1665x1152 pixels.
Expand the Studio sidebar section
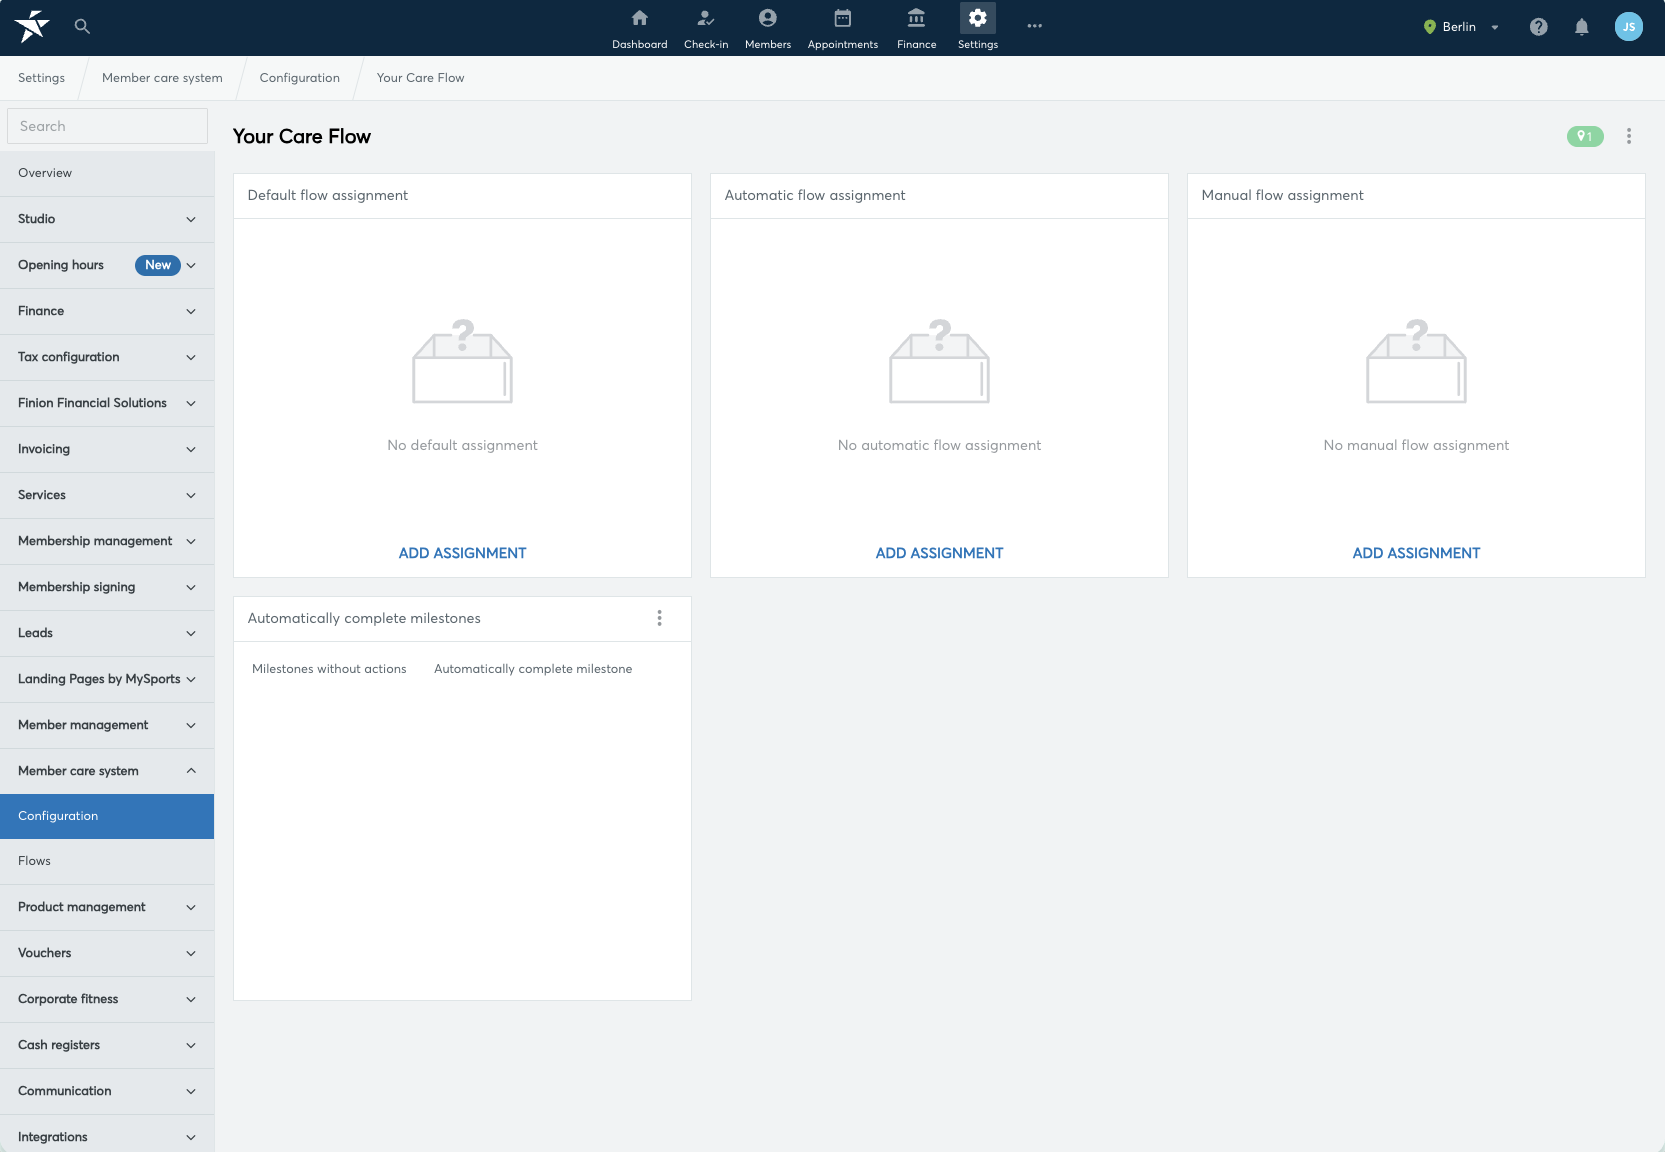(107, 219)
